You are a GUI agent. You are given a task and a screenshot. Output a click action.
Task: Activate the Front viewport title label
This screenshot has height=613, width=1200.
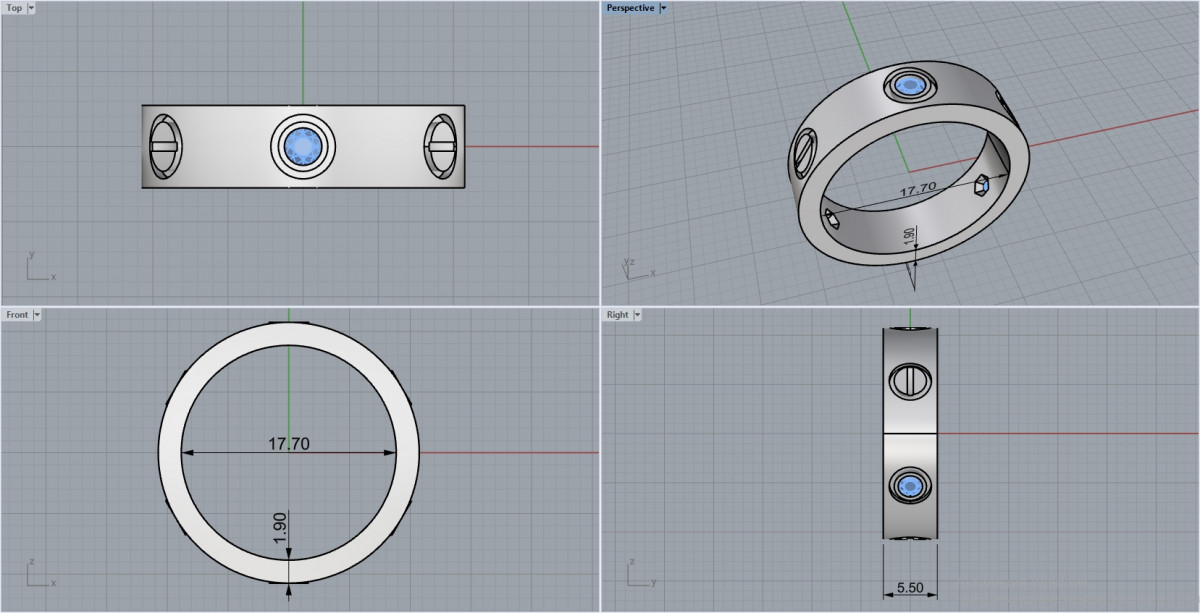(x=17, y=315)
